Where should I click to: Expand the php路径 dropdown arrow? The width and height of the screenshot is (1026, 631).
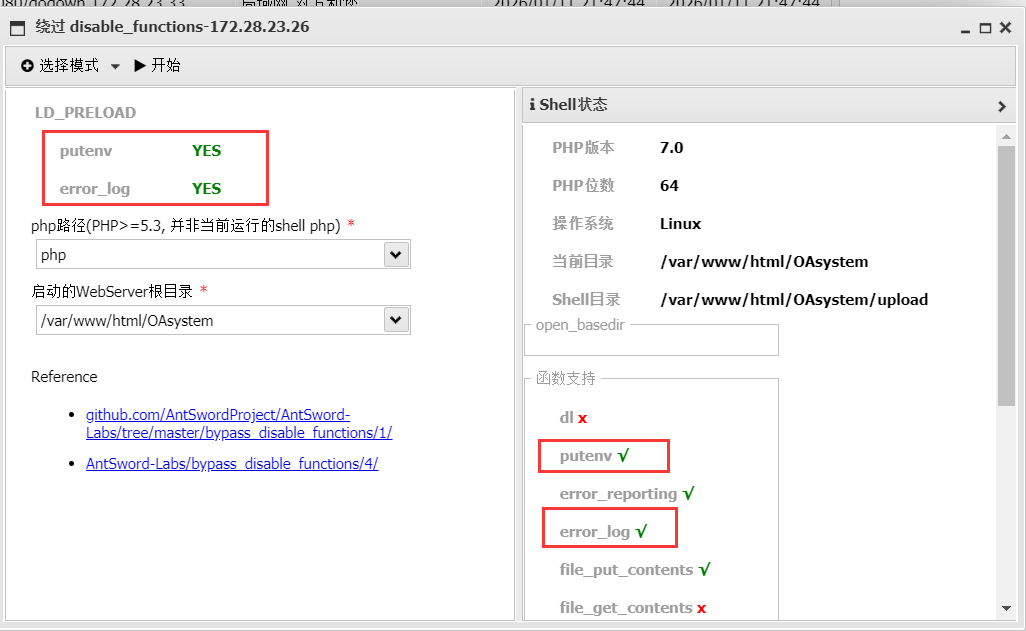396,255
